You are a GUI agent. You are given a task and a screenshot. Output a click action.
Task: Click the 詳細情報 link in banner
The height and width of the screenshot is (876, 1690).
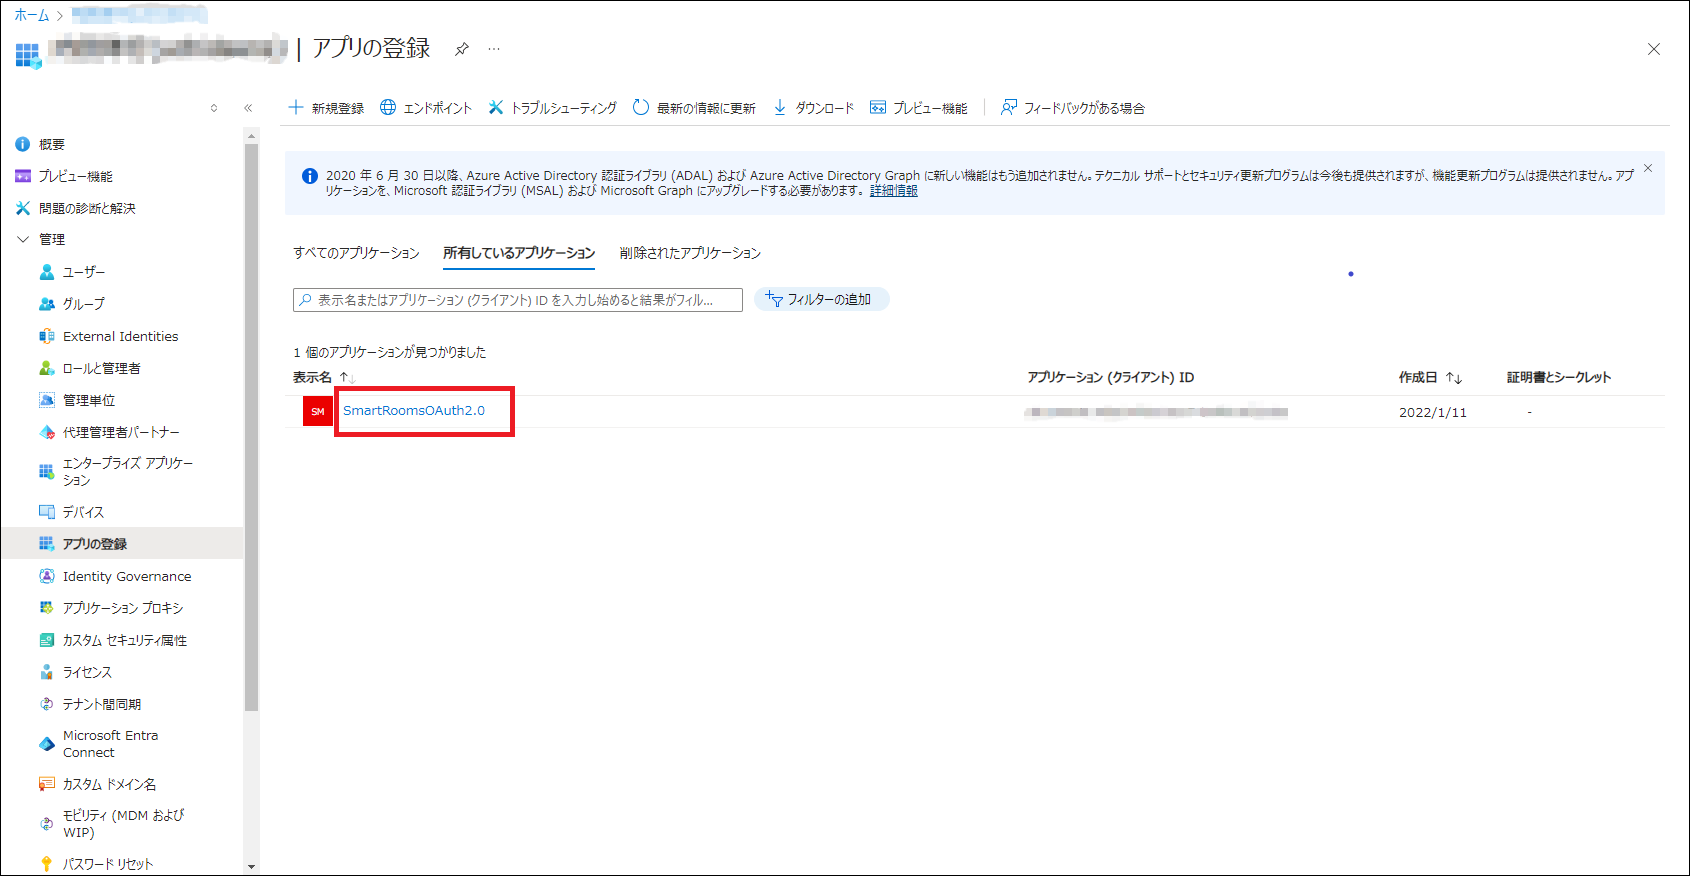coord(893,191)
